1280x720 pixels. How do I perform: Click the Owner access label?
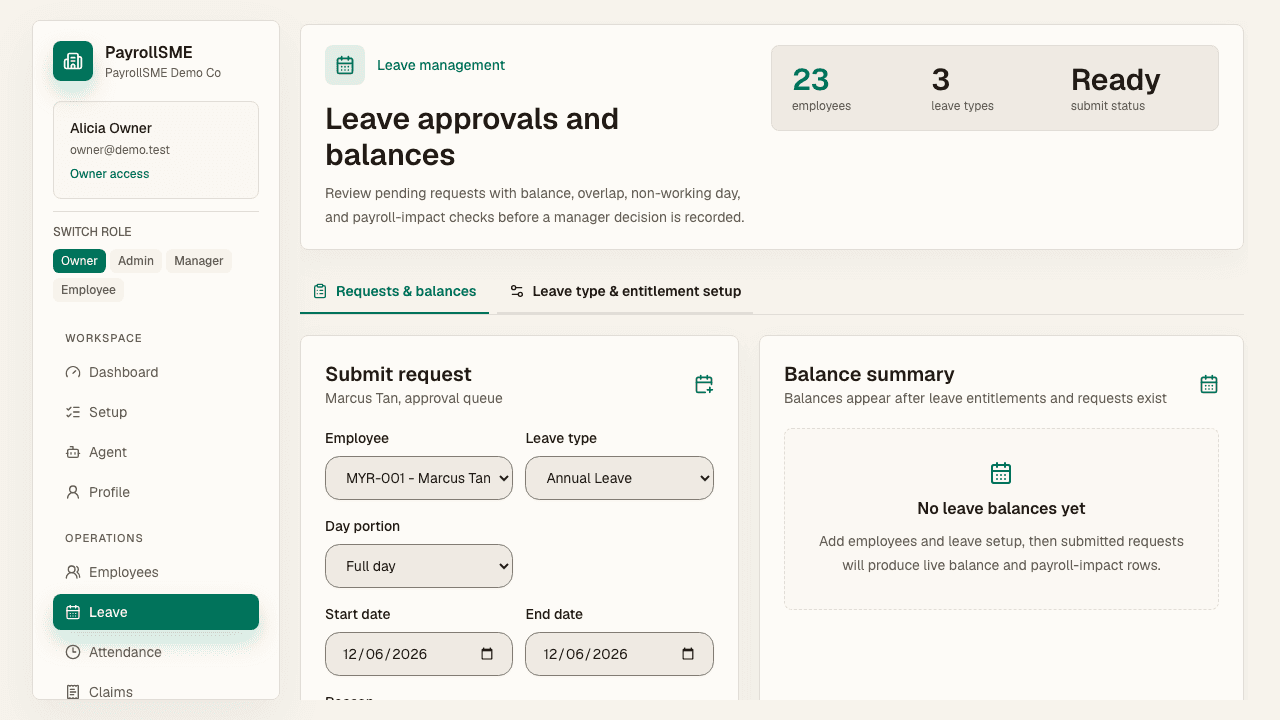(x=109, y=174)
